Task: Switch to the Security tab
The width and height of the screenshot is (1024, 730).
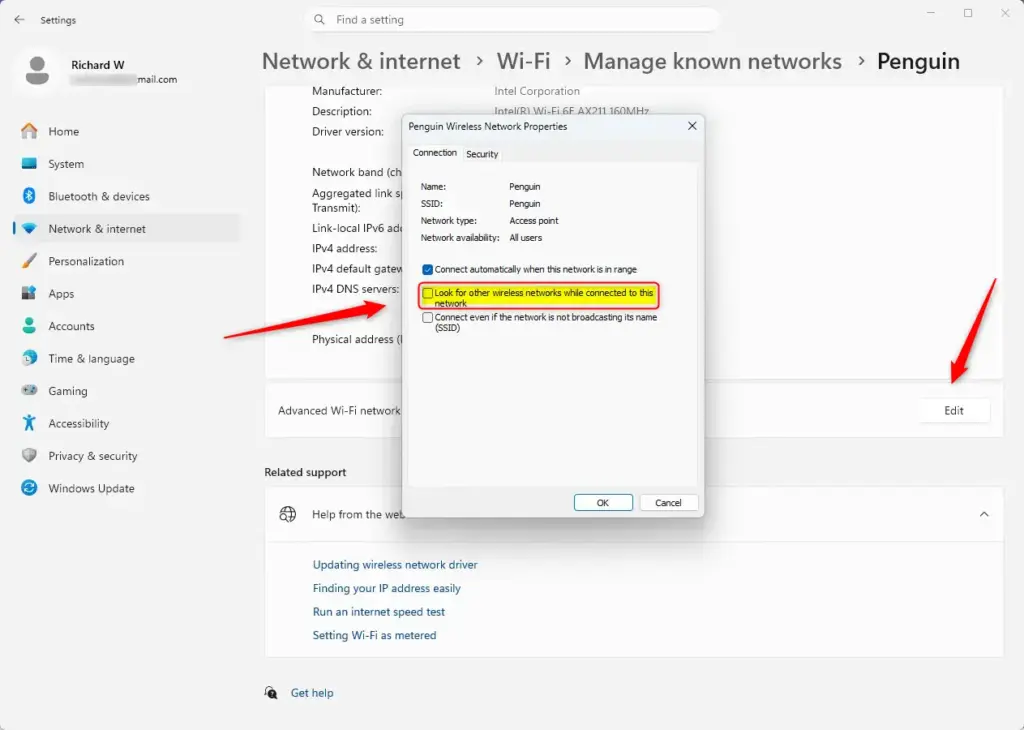Action: (x=482, y=154)
